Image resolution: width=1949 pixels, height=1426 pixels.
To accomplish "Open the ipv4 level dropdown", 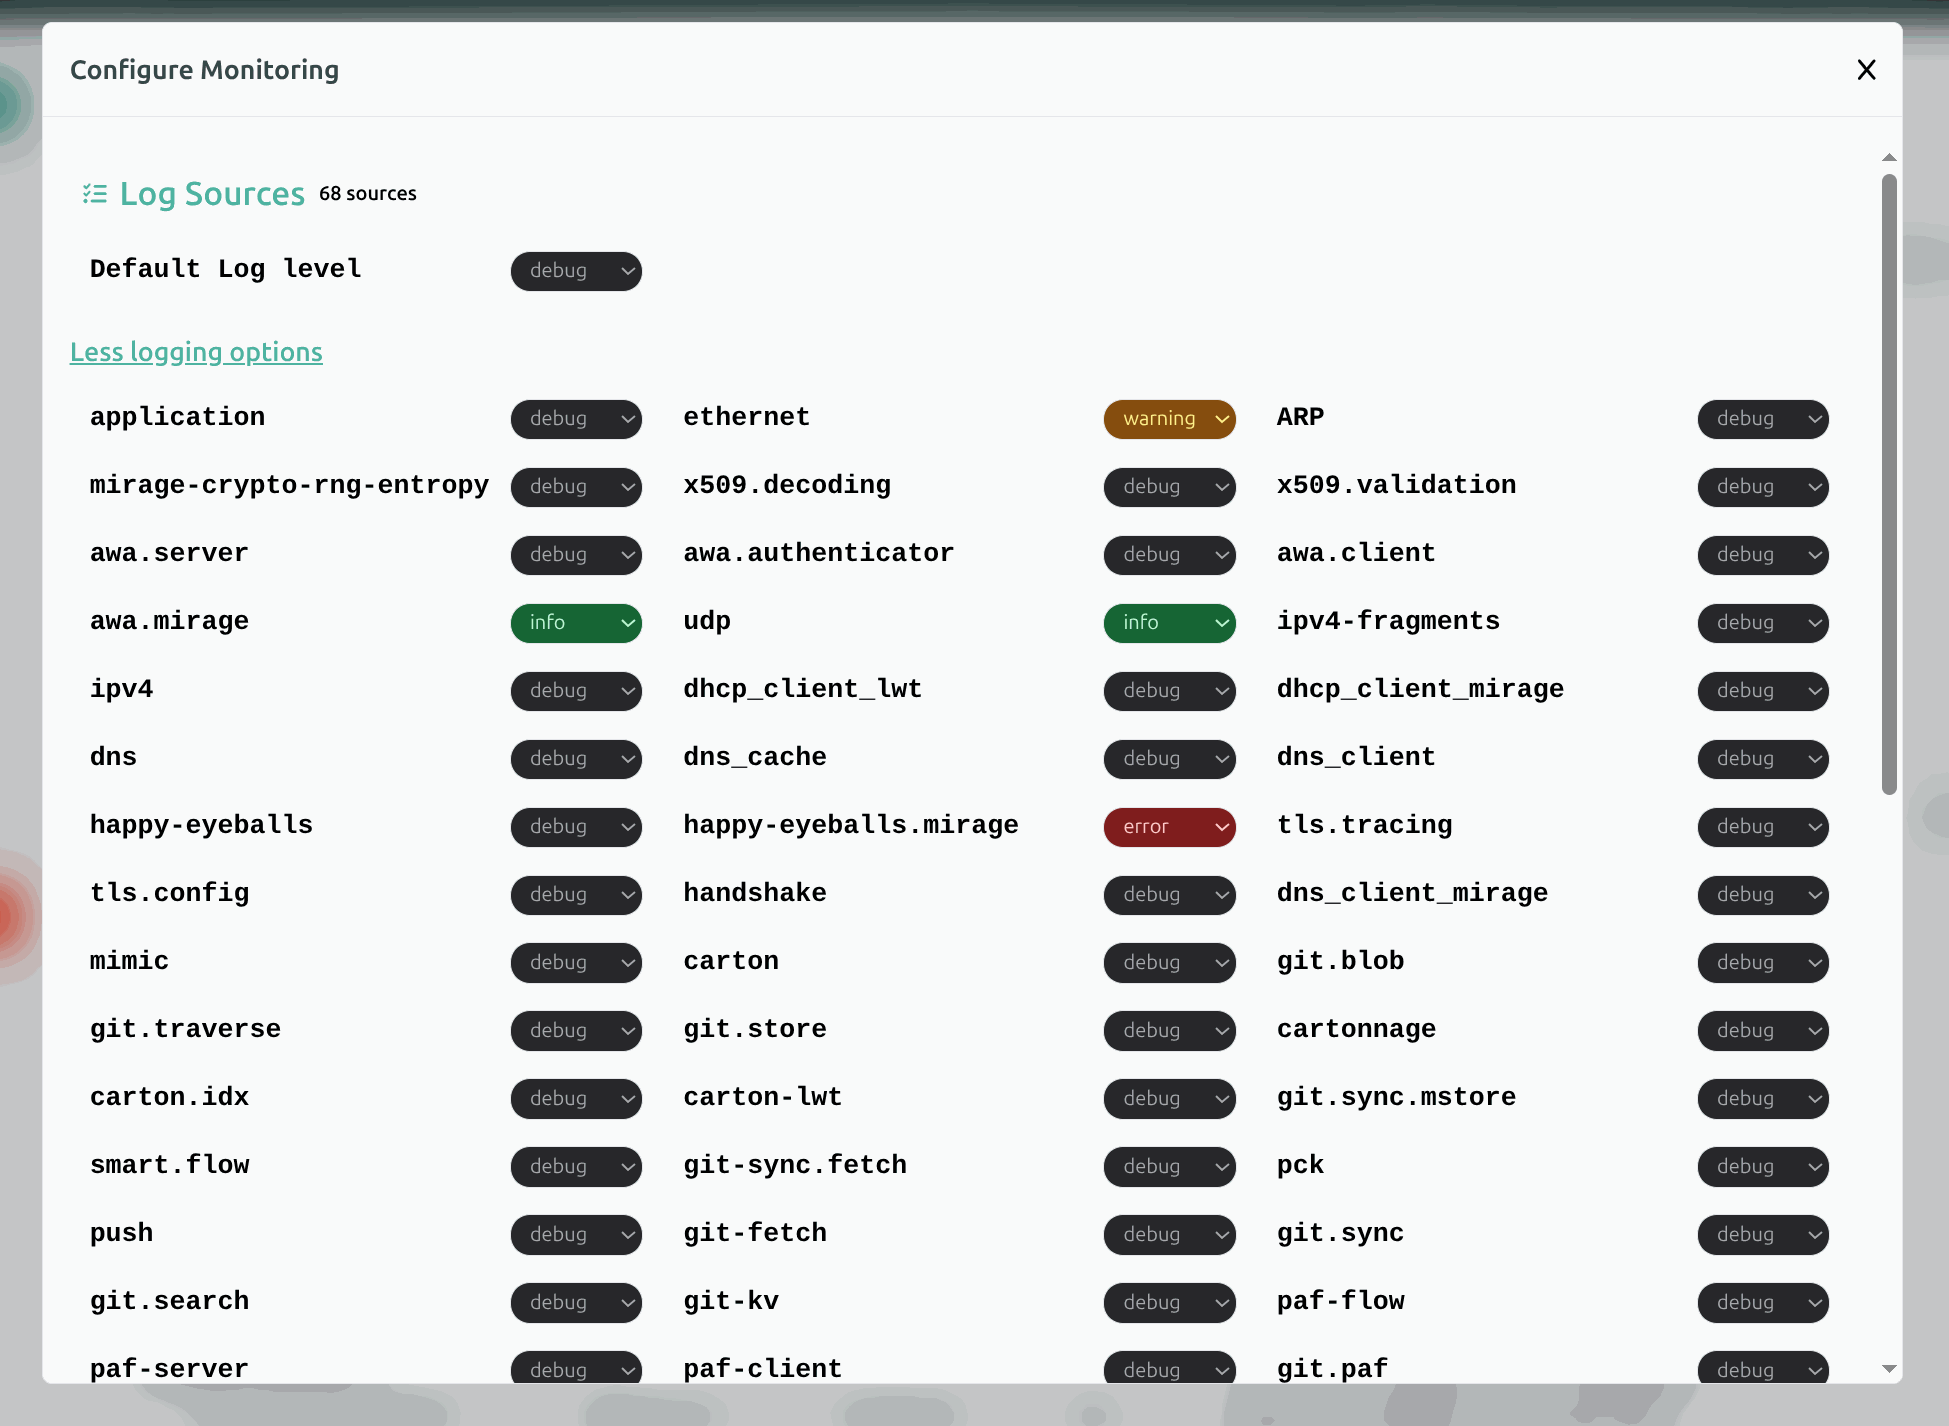I will [576, 691].
